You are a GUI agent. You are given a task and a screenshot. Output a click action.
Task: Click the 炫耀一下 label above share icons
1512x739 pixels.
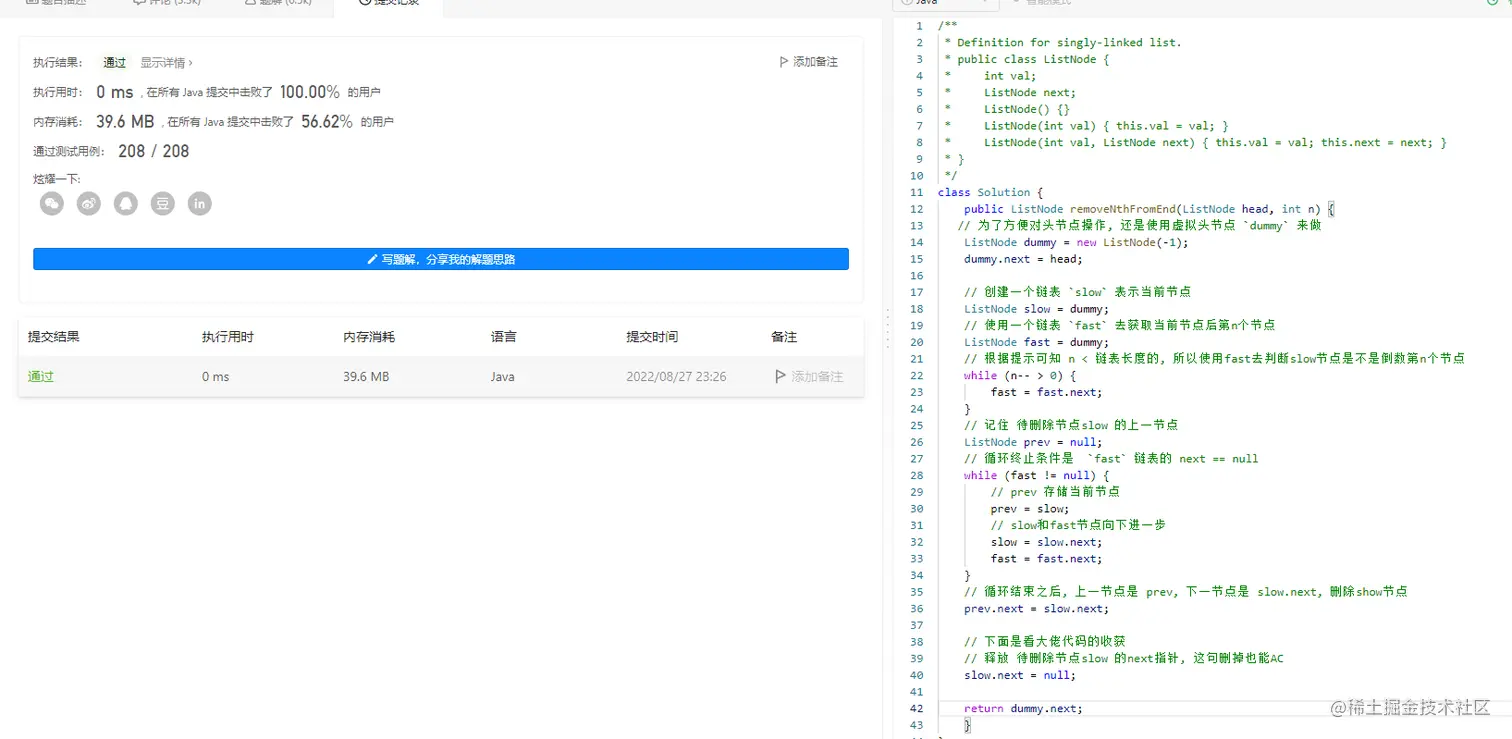(x=56, y=179)
